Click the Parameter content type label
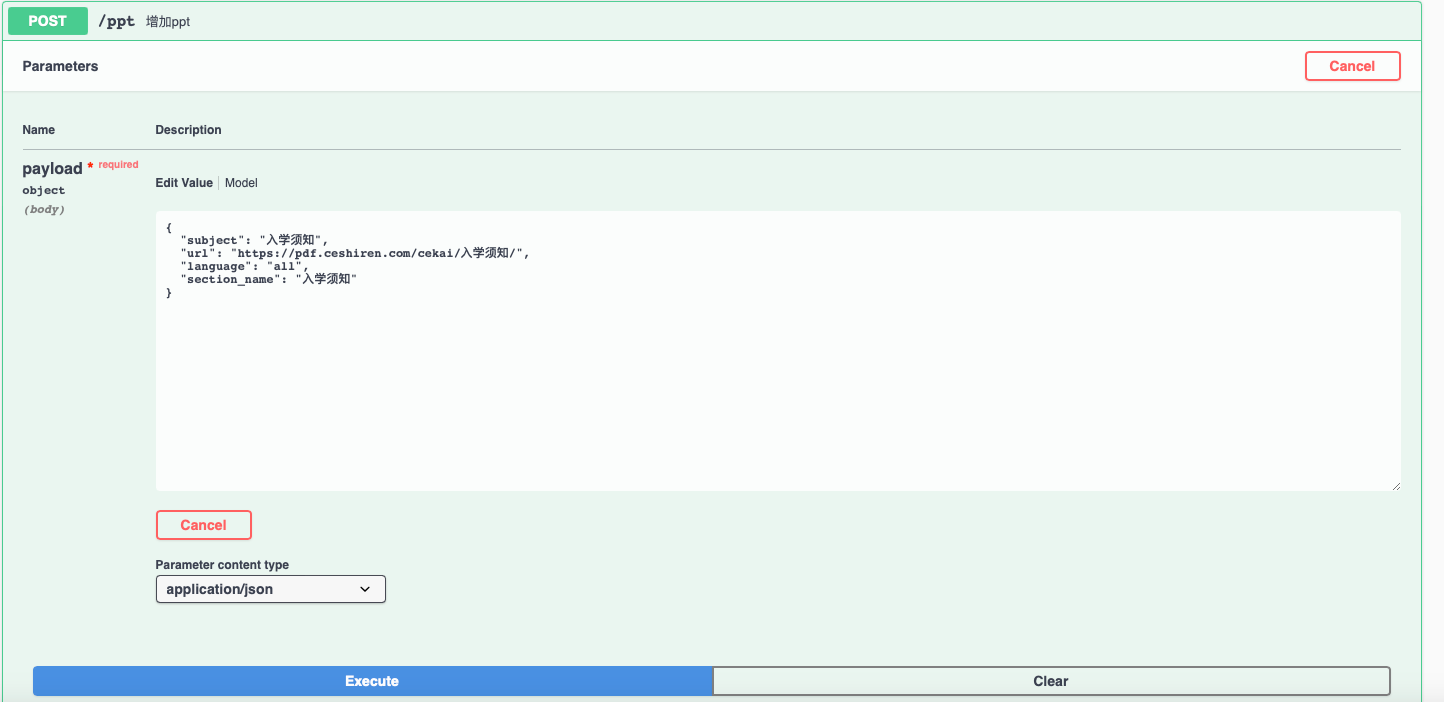The height and width of the screenshot is (702, 1444). pyautogui.click(x=222, y=565)
